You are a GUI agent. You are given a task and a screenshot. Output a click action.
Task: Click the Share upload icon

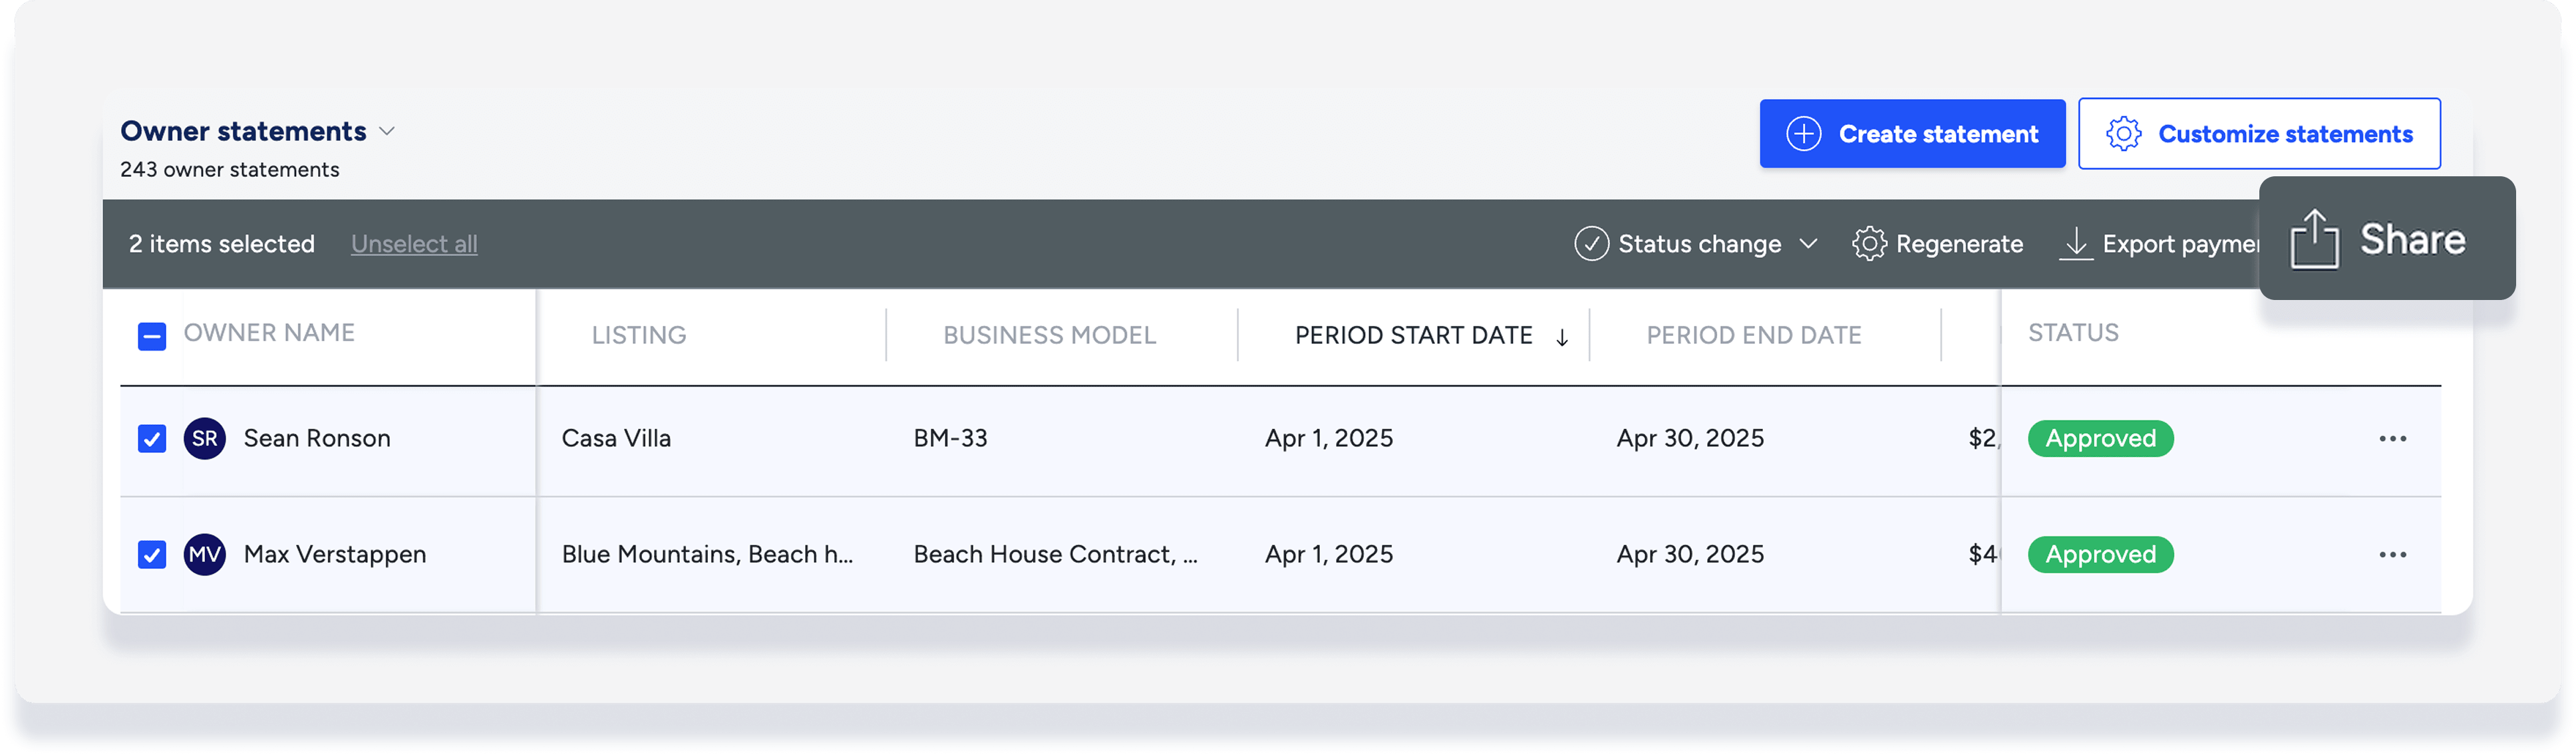pos(2314,240)
